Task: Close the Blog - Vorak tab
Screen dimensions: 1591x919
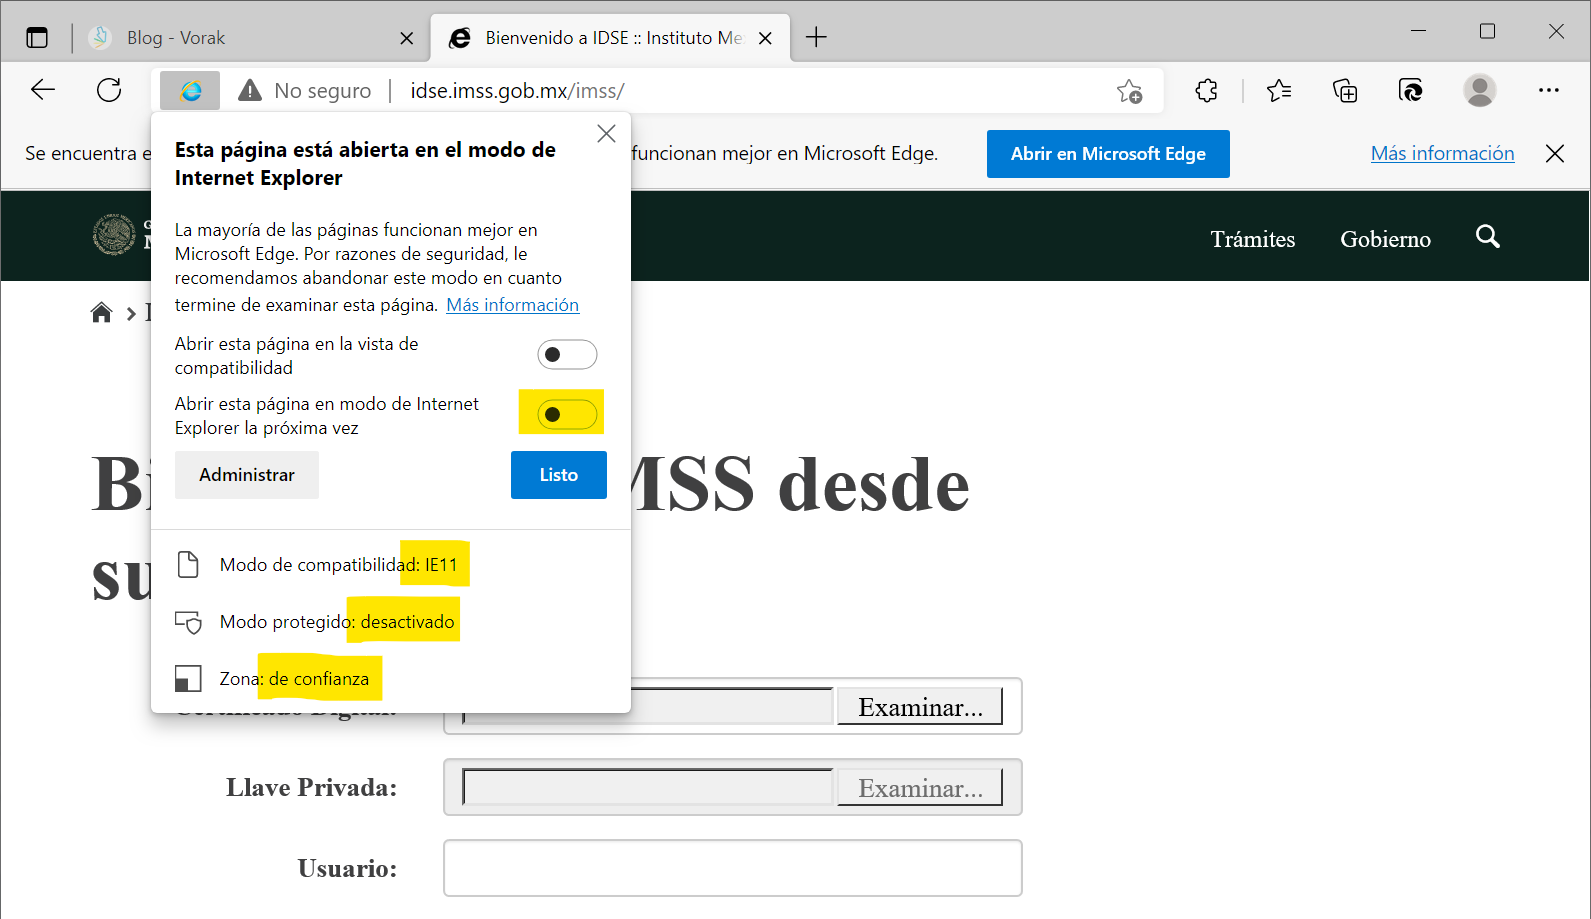Action: pos(406,38)
